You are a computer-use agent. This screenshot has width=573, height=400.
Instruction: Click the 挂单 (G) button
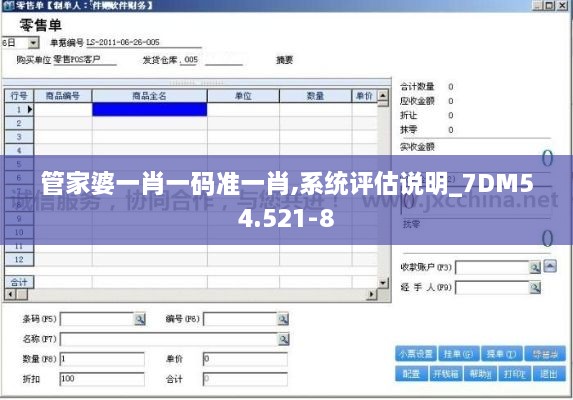click(x=459, y=354)
